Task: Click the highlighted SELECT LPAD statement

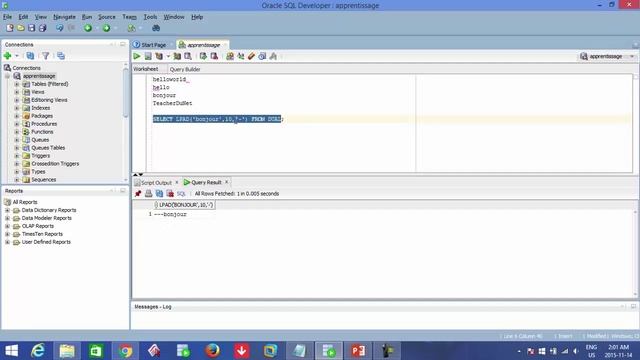Action: point(217,119)
